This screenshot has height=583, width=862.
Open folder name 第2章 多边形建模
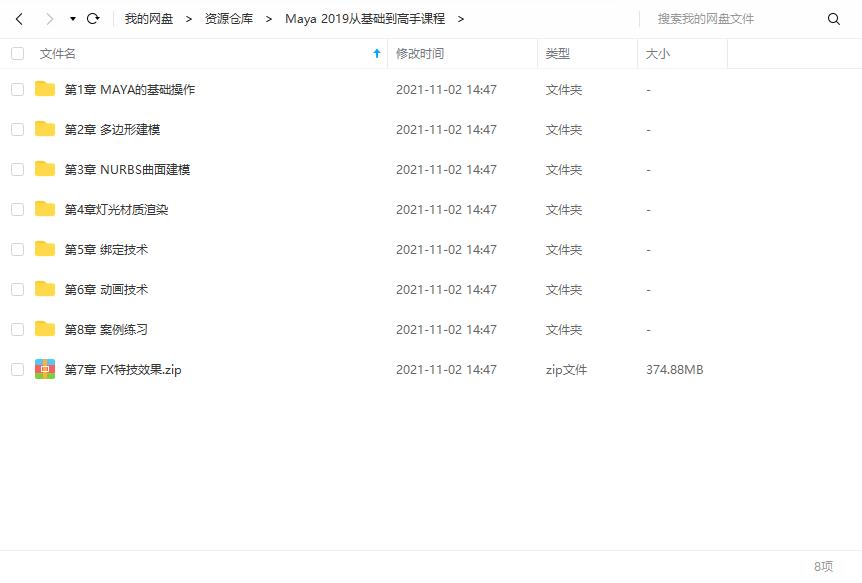(112, 130)
